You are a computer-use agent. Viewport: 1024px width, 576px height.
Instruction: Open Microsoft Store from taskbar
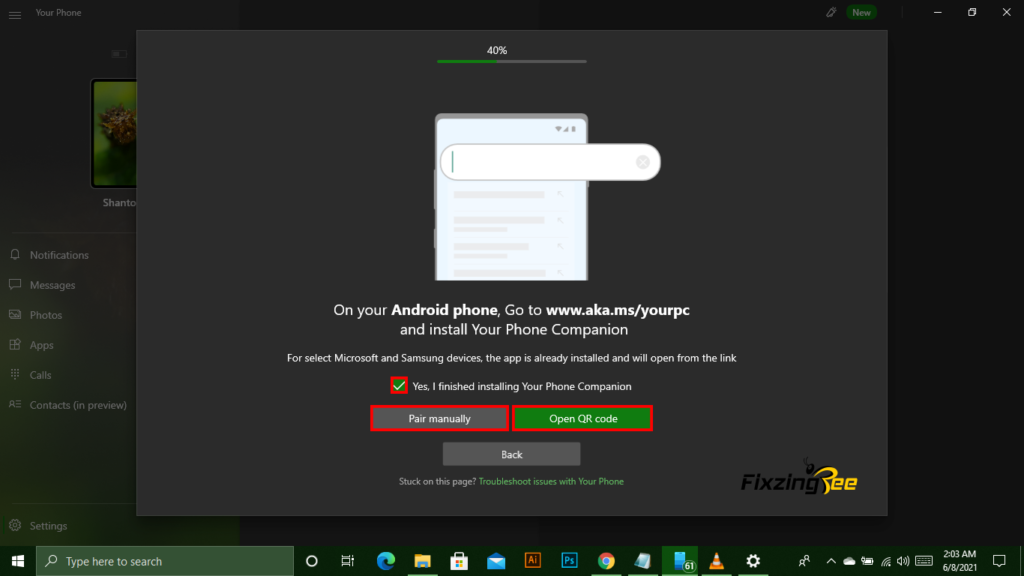pyautogui.click(x=459, y=561)
